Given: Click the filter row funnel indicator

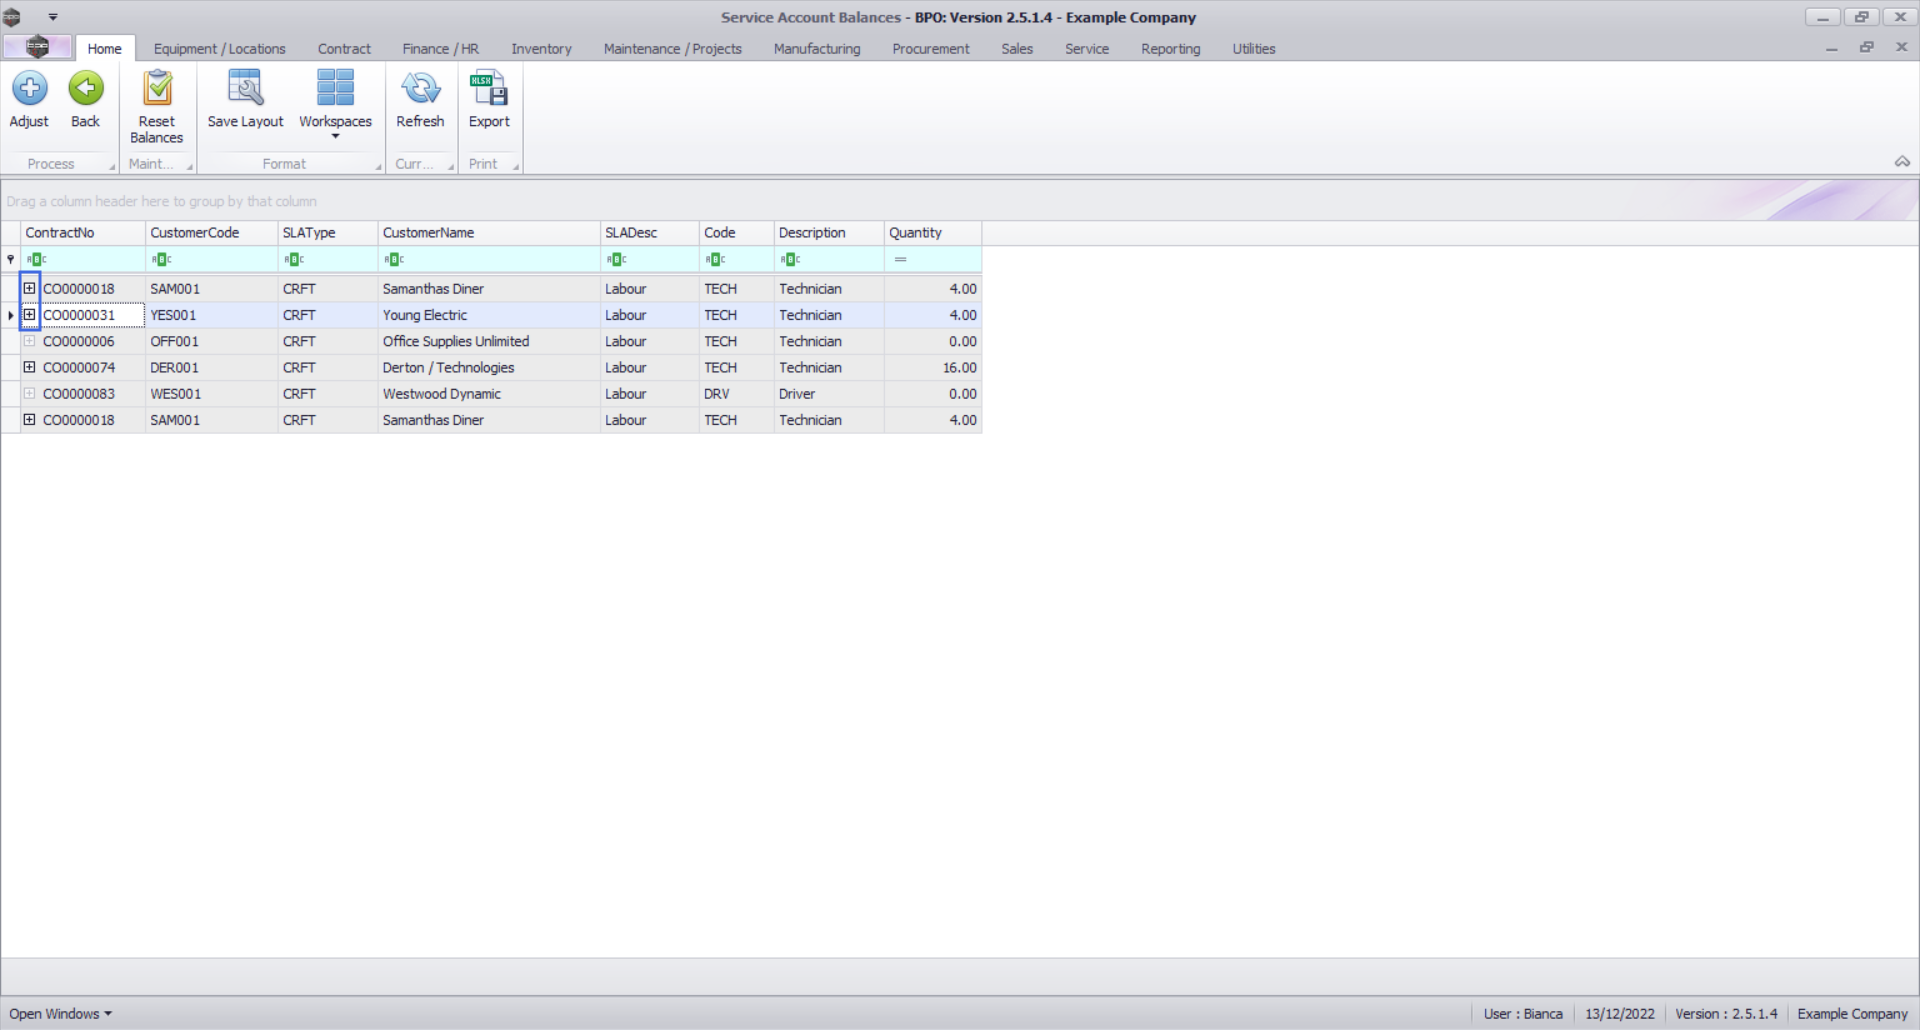Looking at the screenshot, I should [11, 259].
